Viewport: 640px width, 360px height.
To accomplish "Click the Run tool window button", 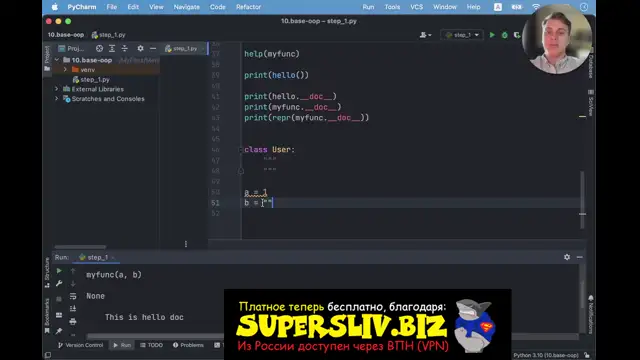I will (x=122, y=345).
